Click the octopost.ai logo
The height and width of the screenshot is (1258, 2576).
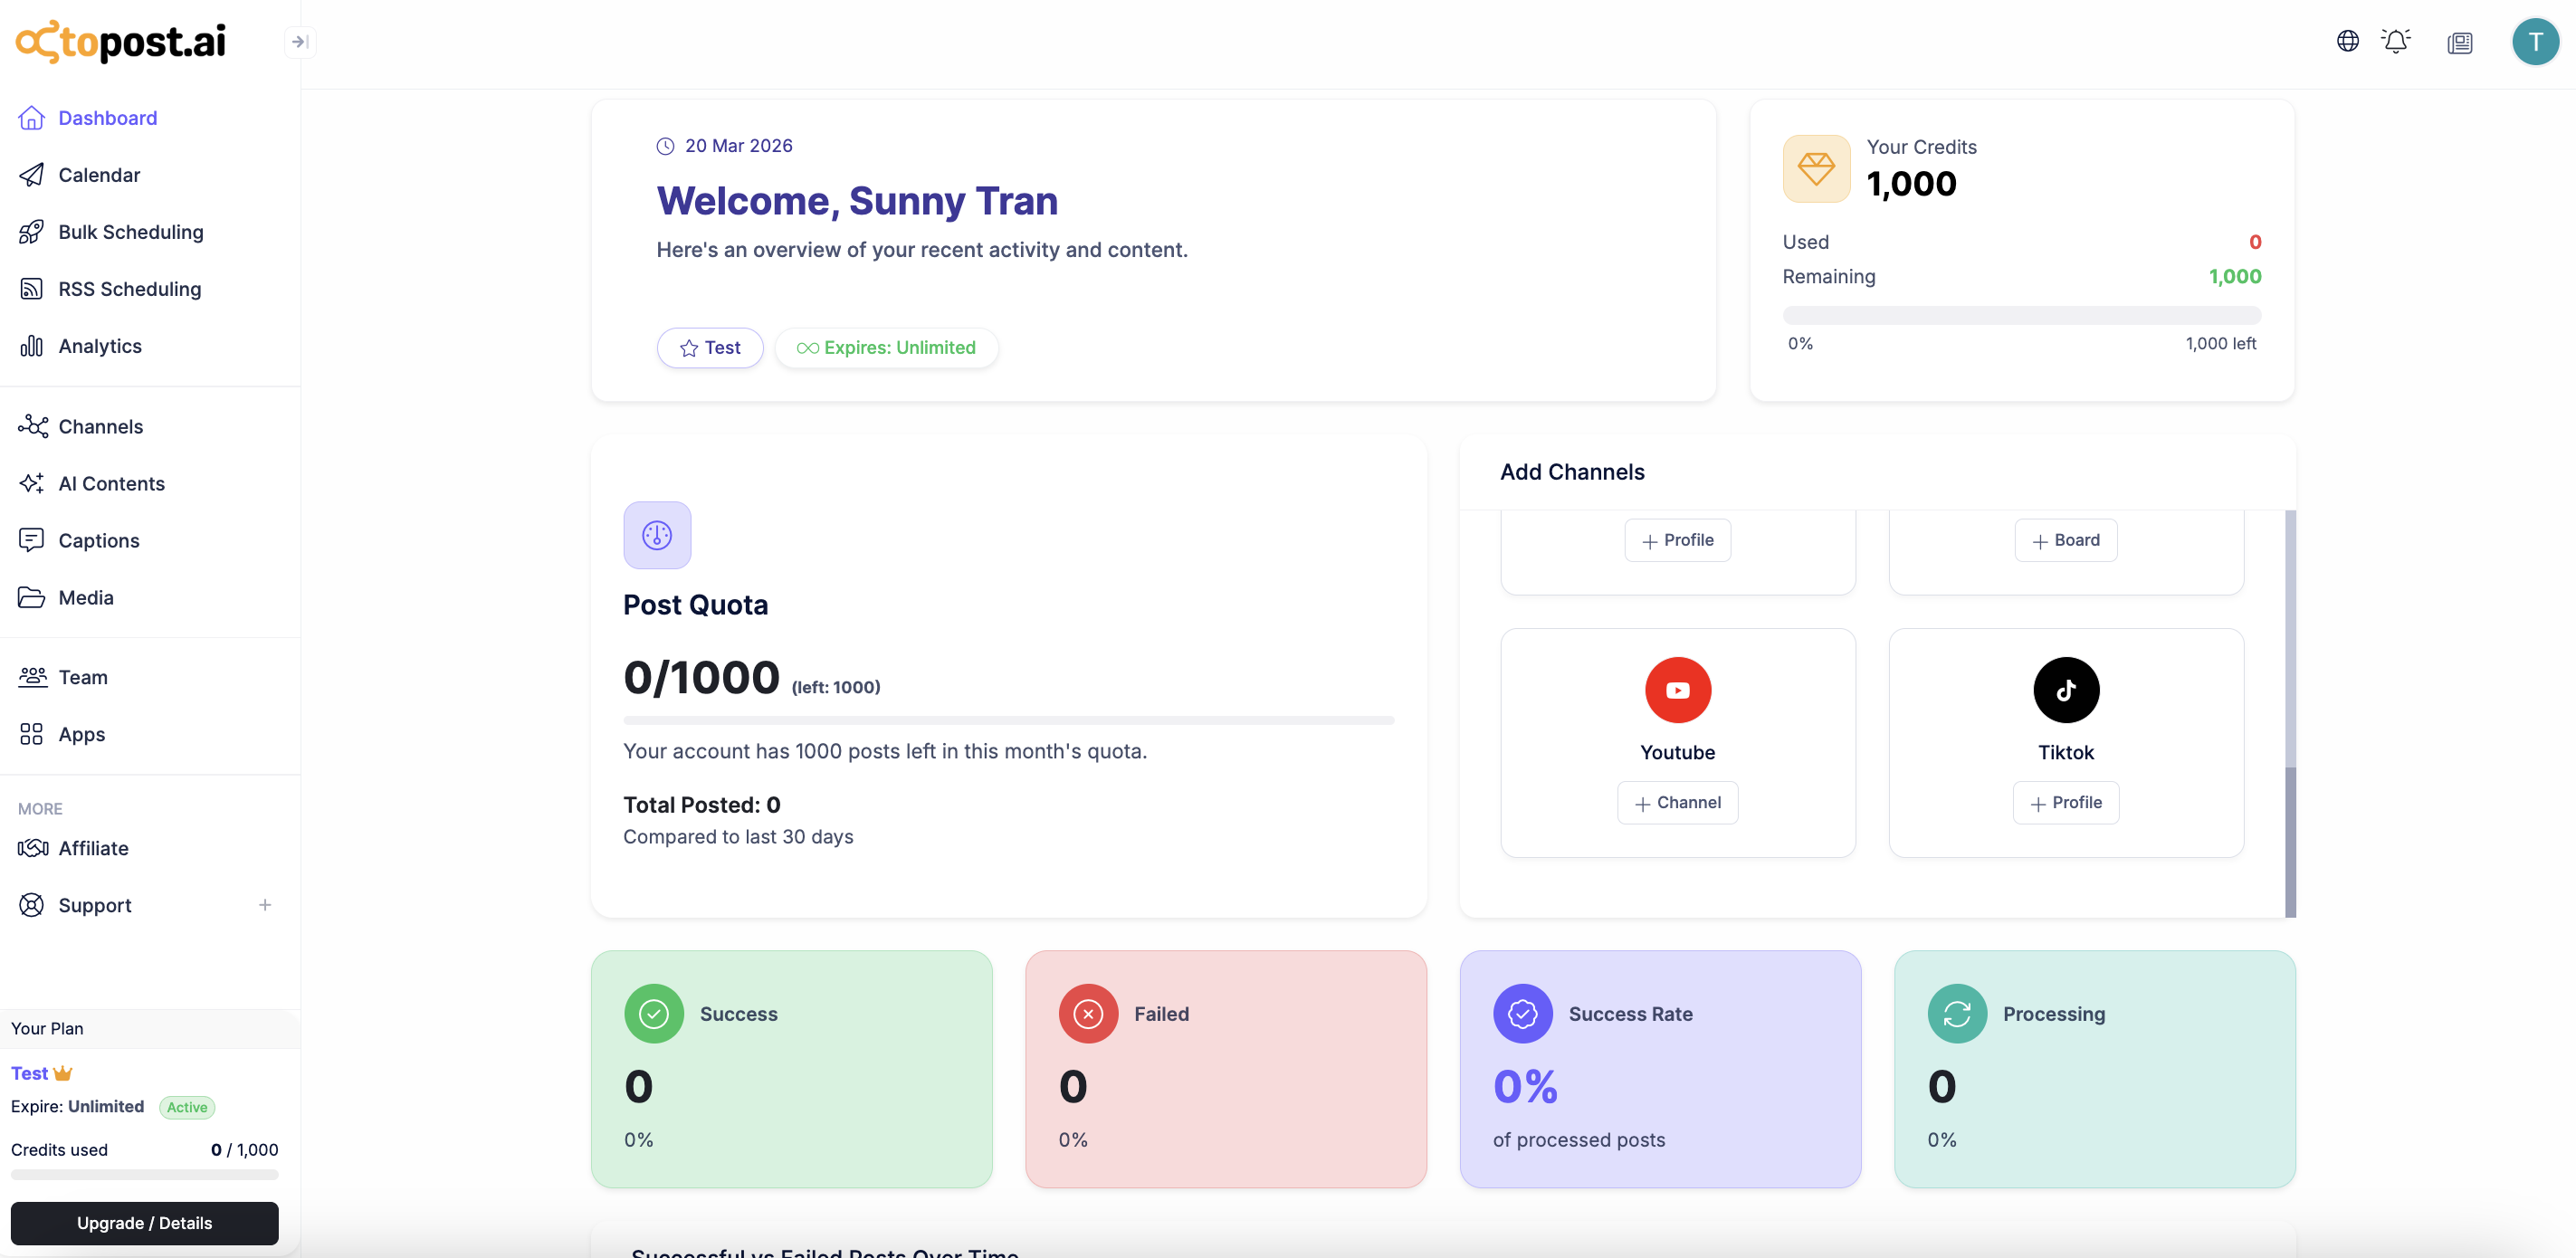pyautogui.click(x=121, y=42)
